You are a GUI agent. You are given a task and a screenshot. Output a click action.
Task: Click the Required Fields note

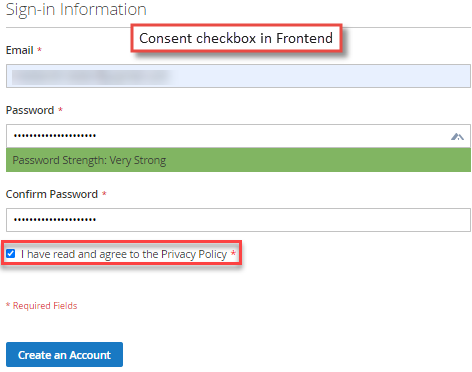[42, 306]
